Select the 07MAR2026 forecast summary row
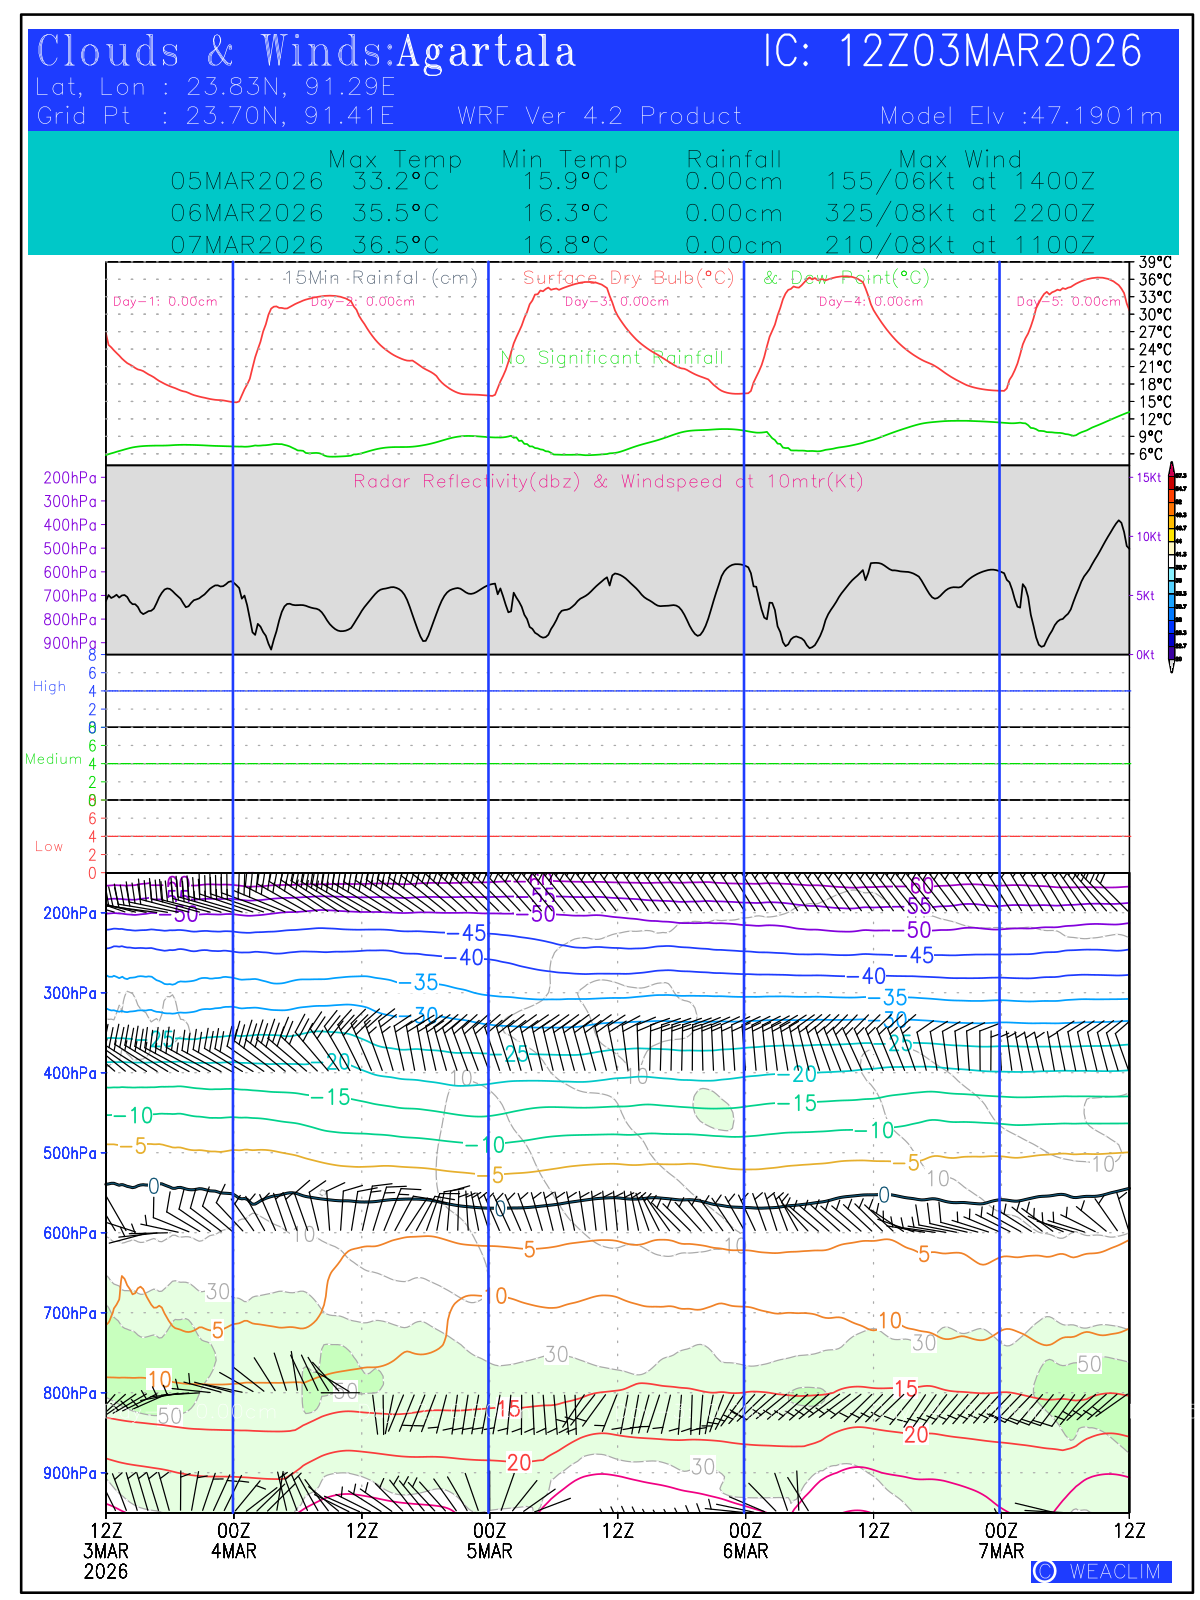The height and width of the screenshot is (1600, 1200). pos(632,245)
